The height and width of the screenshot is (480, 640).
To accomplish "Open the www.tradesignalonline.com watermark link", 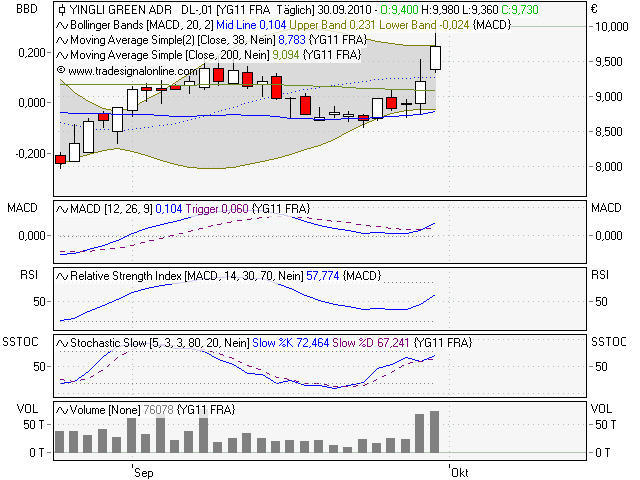I will (133, 71).
